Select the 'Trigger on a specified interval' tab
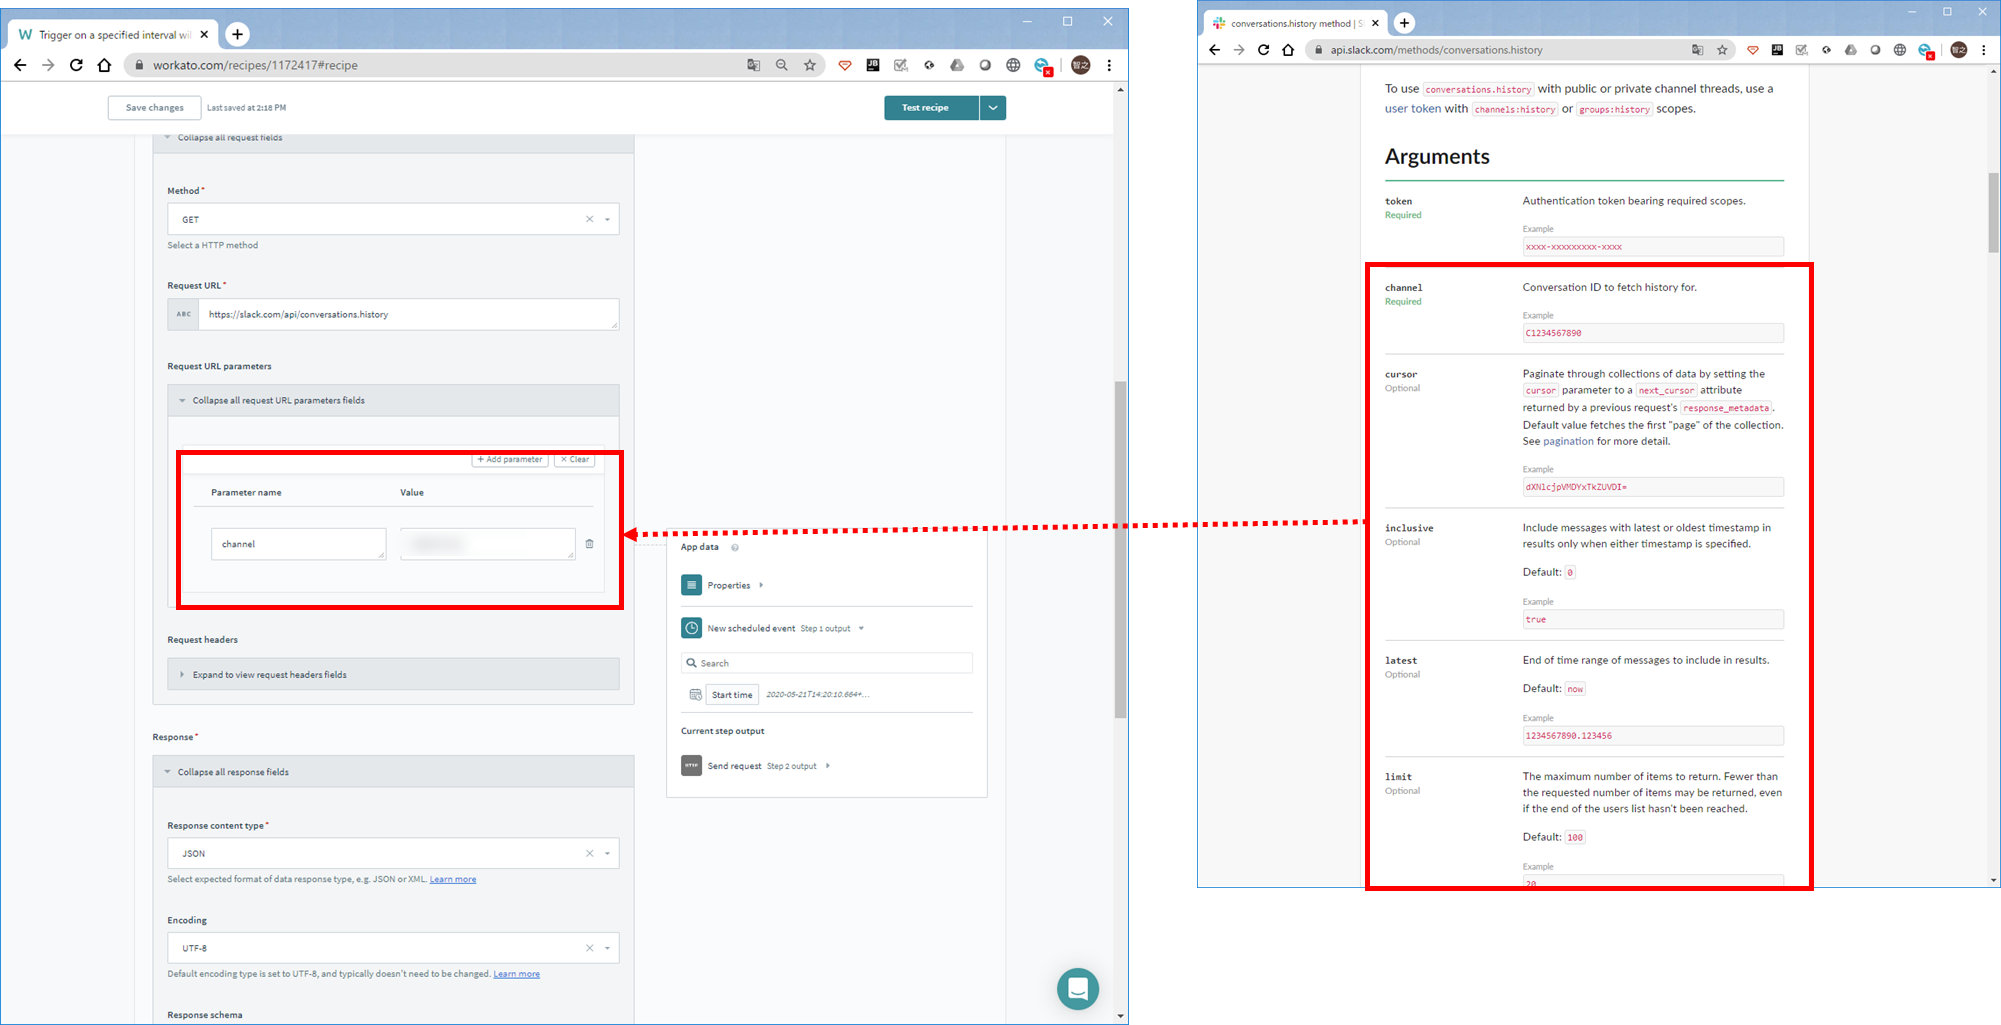The height and width of the screenshot is (1025, 2001). point(112,34)
